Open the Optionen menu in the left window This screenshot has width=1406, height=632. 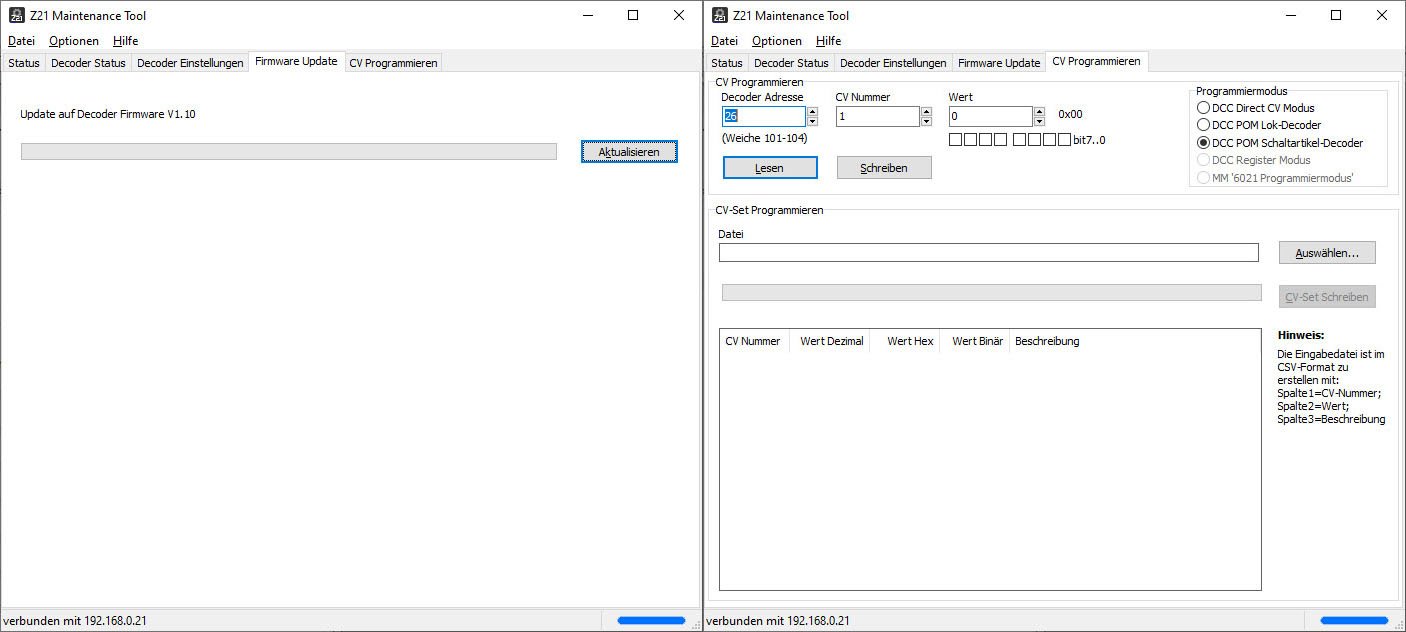(74, 41)
